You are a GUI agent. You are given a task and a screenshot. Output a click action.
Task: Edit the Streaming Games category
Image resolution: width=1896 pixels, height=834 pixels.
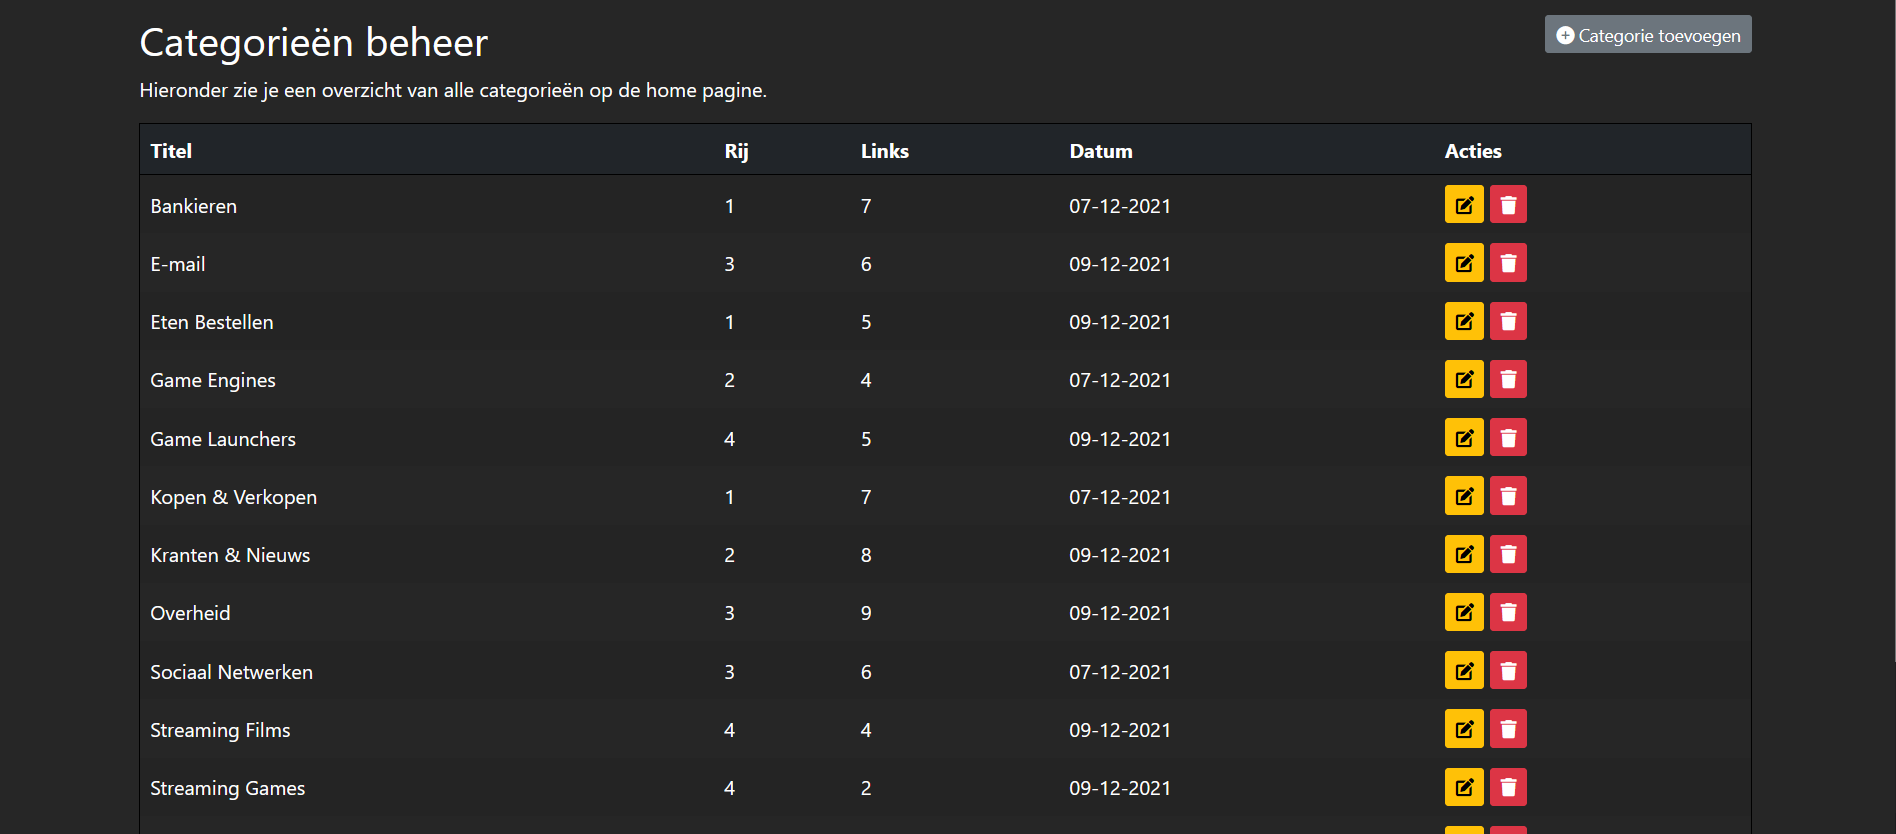(x=1464, y=787)
